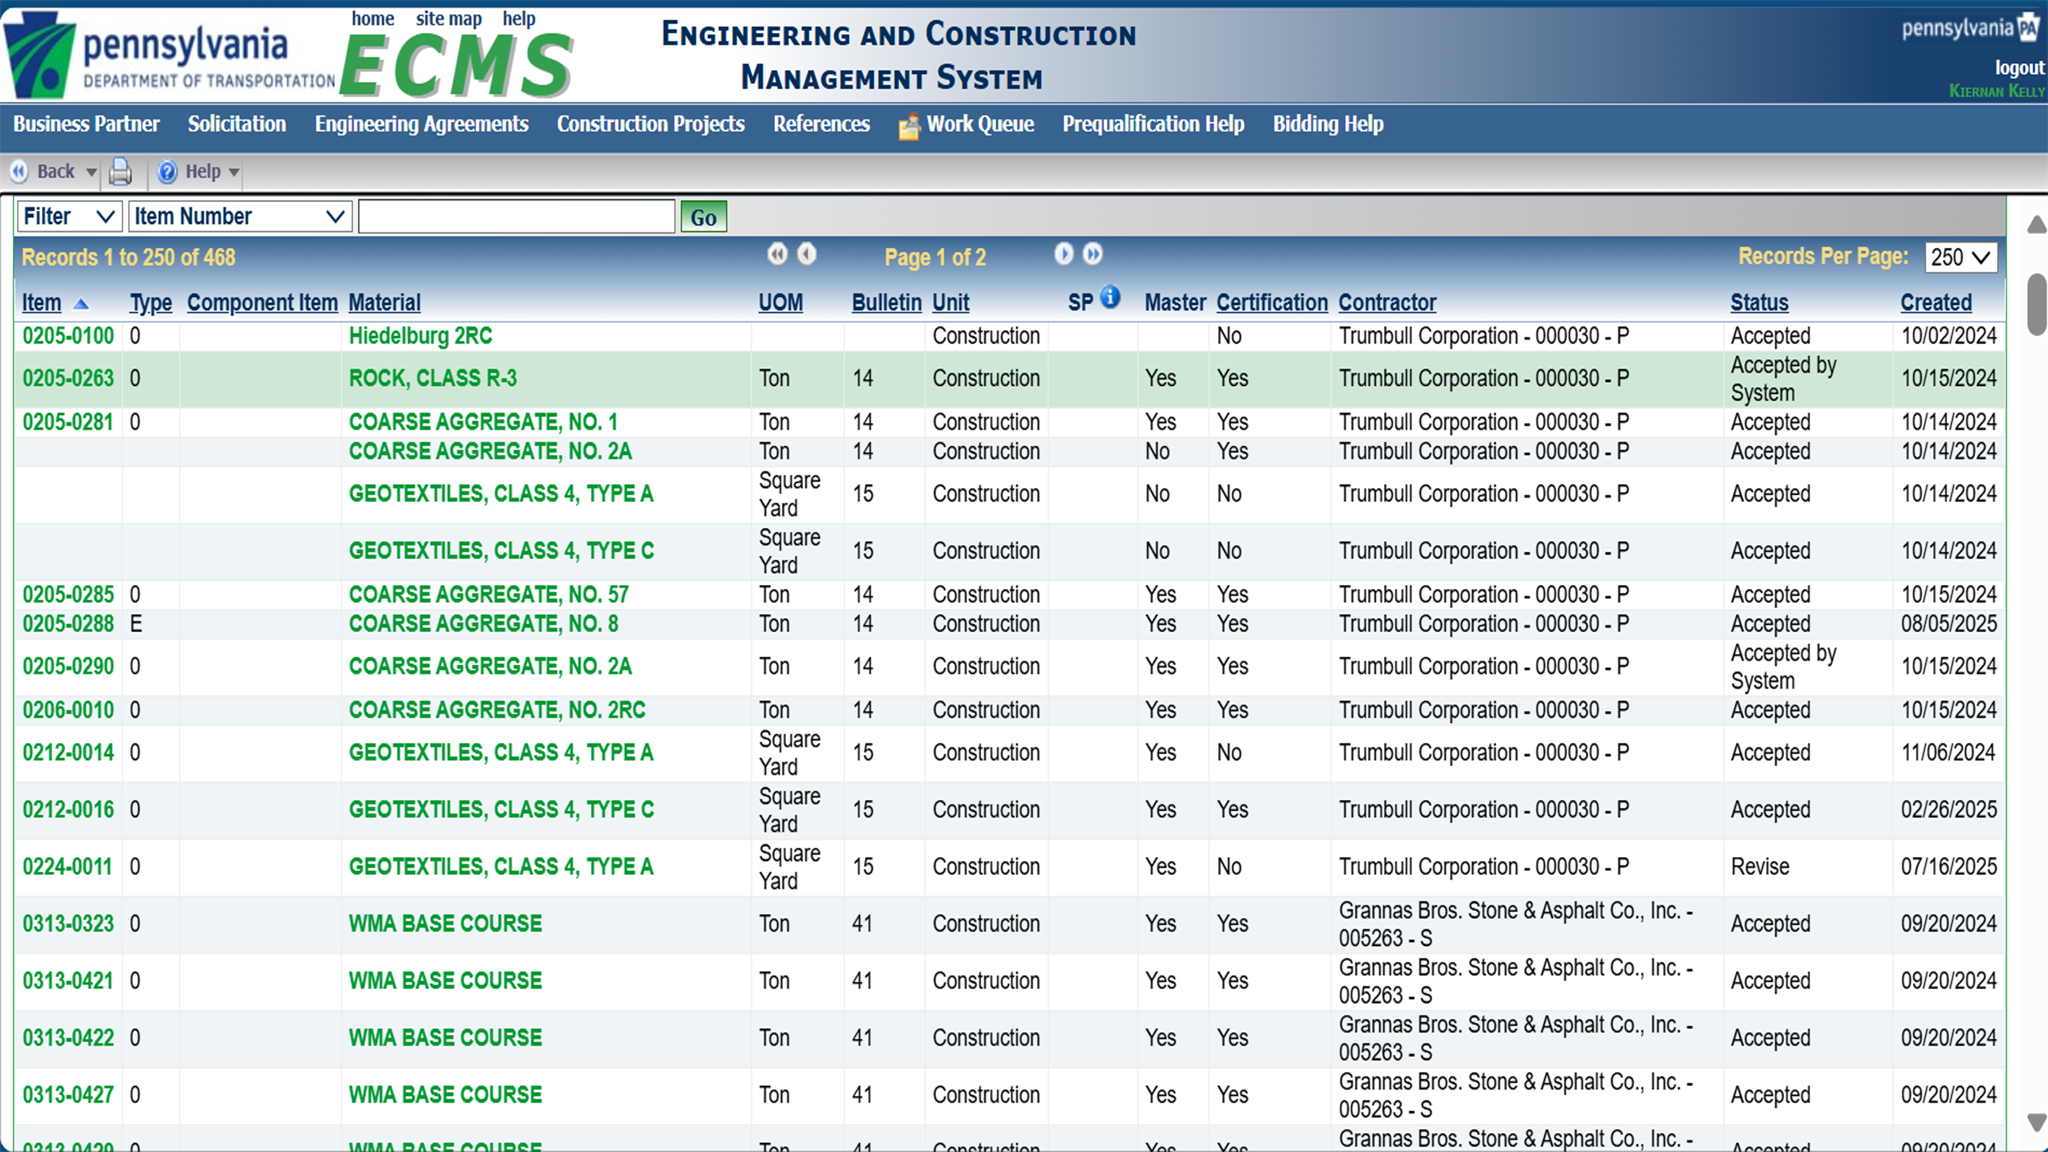Click the vertical scrollbar thumb
Viewport: 2048px width, 1152px height.
(x=2037, y=304)
